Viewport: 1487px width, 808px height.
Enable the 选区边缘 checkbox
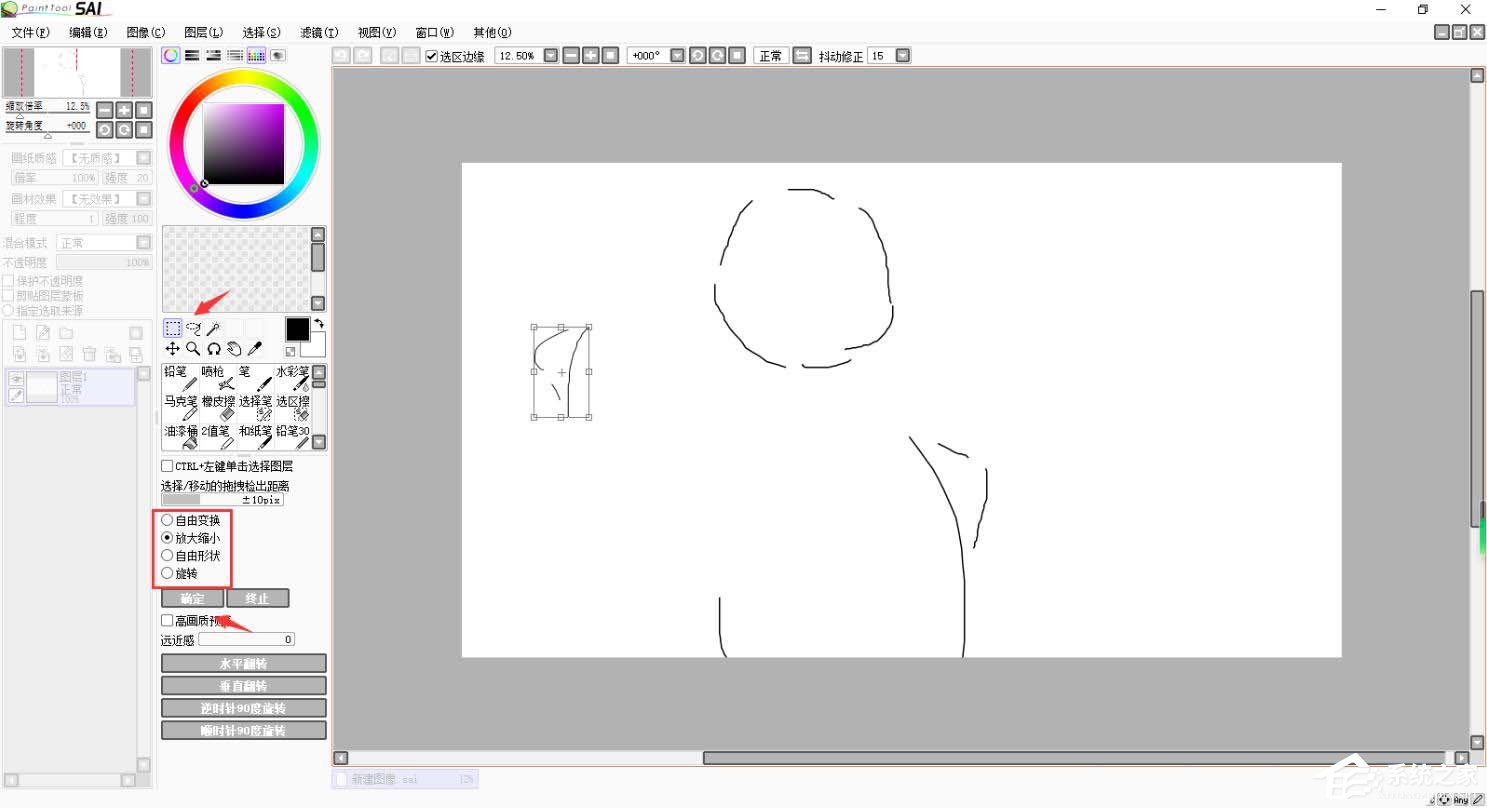tap(432, 56)
